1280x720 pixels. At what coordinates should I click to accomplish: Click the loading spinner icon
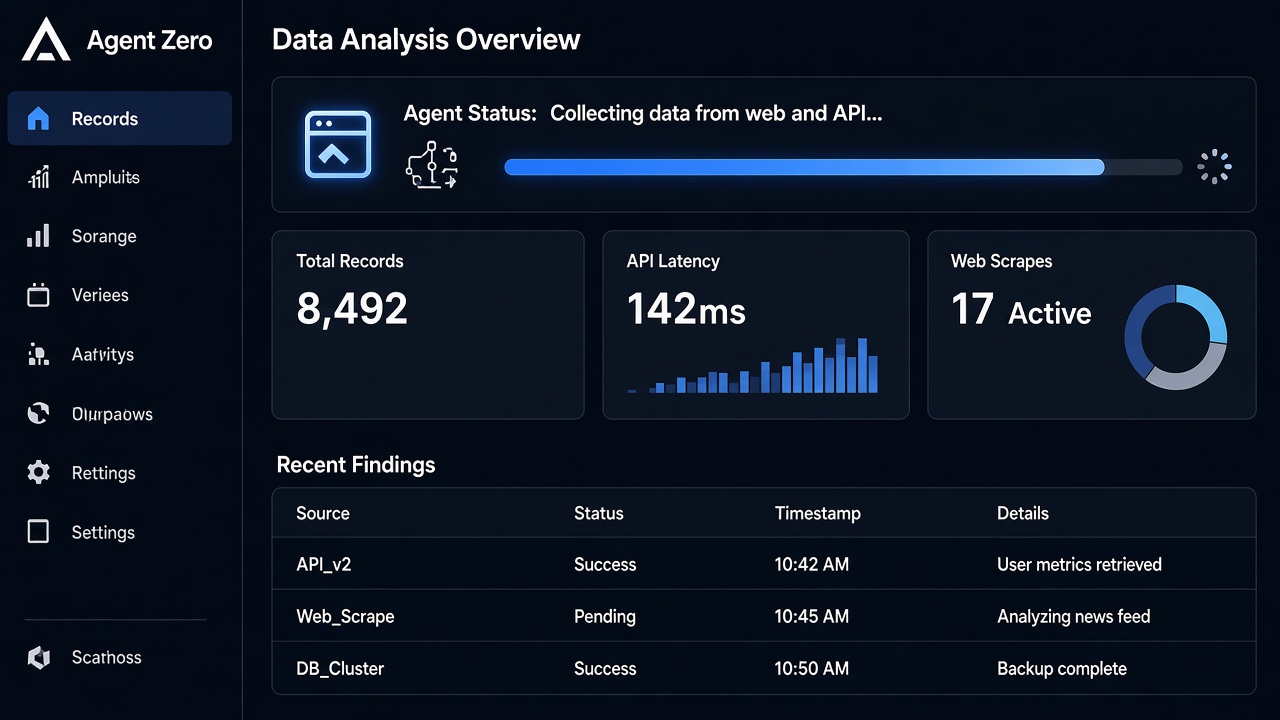click(x=1214, y=167)
